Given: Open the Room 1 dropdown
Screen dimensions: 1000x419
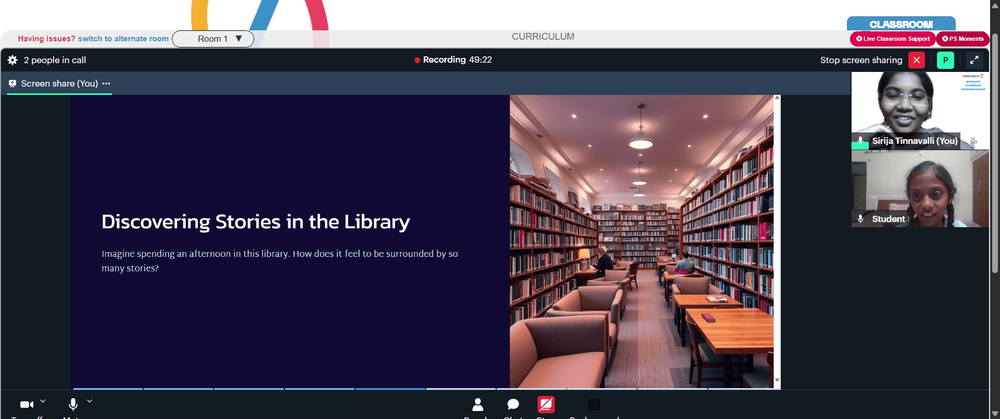Looking at the screenshot, I should point(213,39).
